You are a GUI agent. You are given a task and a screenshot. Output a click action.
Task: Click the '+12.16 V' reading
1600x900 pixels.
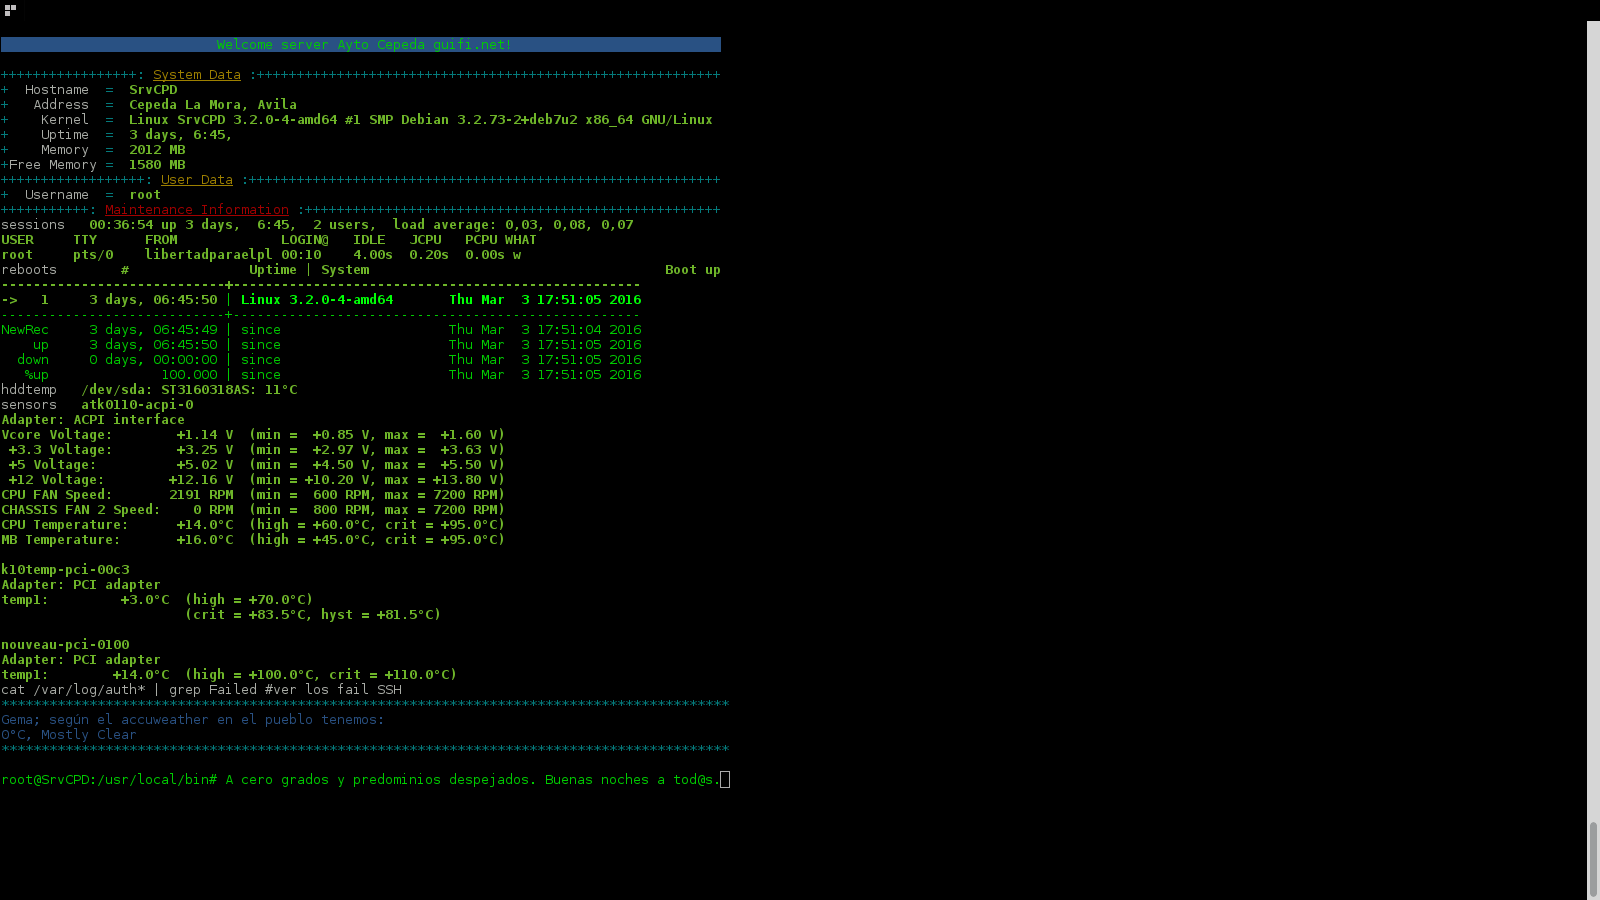pos(201,480)
